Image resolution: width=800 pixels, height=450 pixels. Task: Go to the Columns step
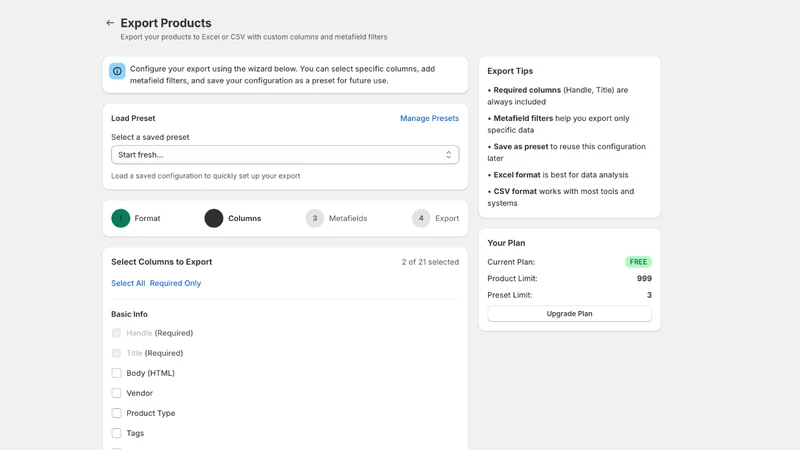tap(233, 218)
